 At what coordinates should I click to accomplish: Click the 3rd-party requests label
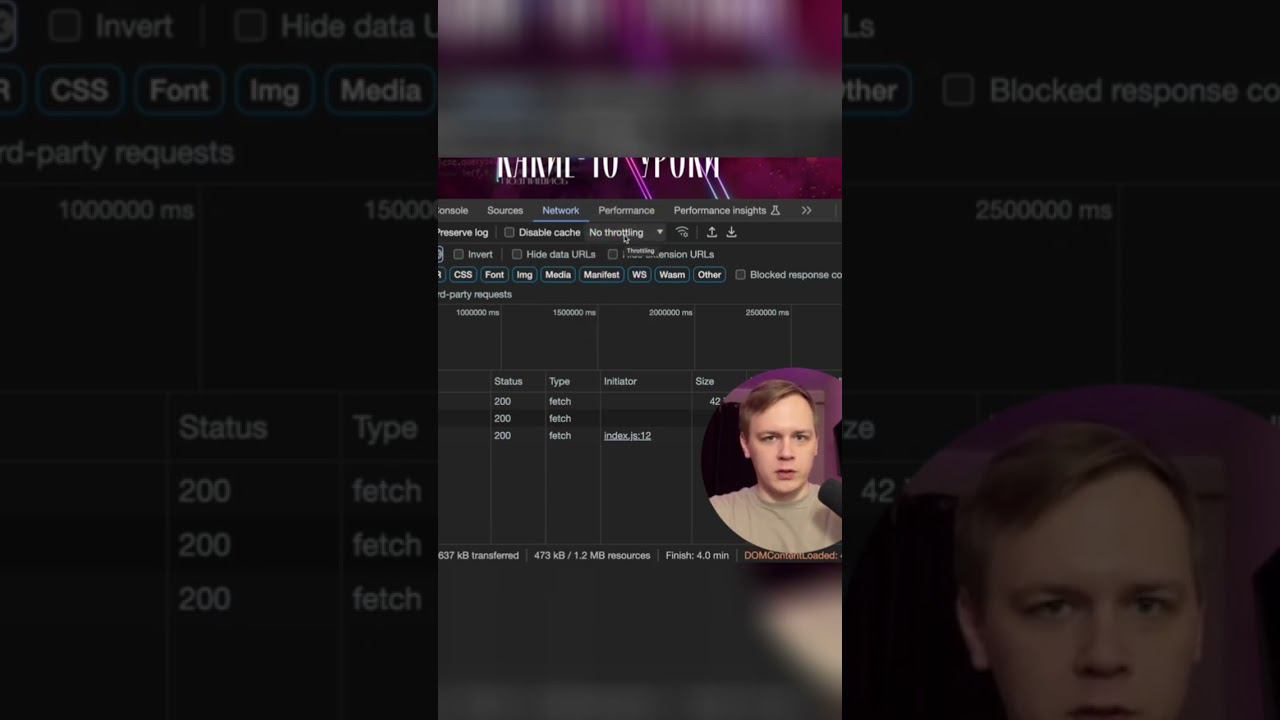(x=475, y=295)
